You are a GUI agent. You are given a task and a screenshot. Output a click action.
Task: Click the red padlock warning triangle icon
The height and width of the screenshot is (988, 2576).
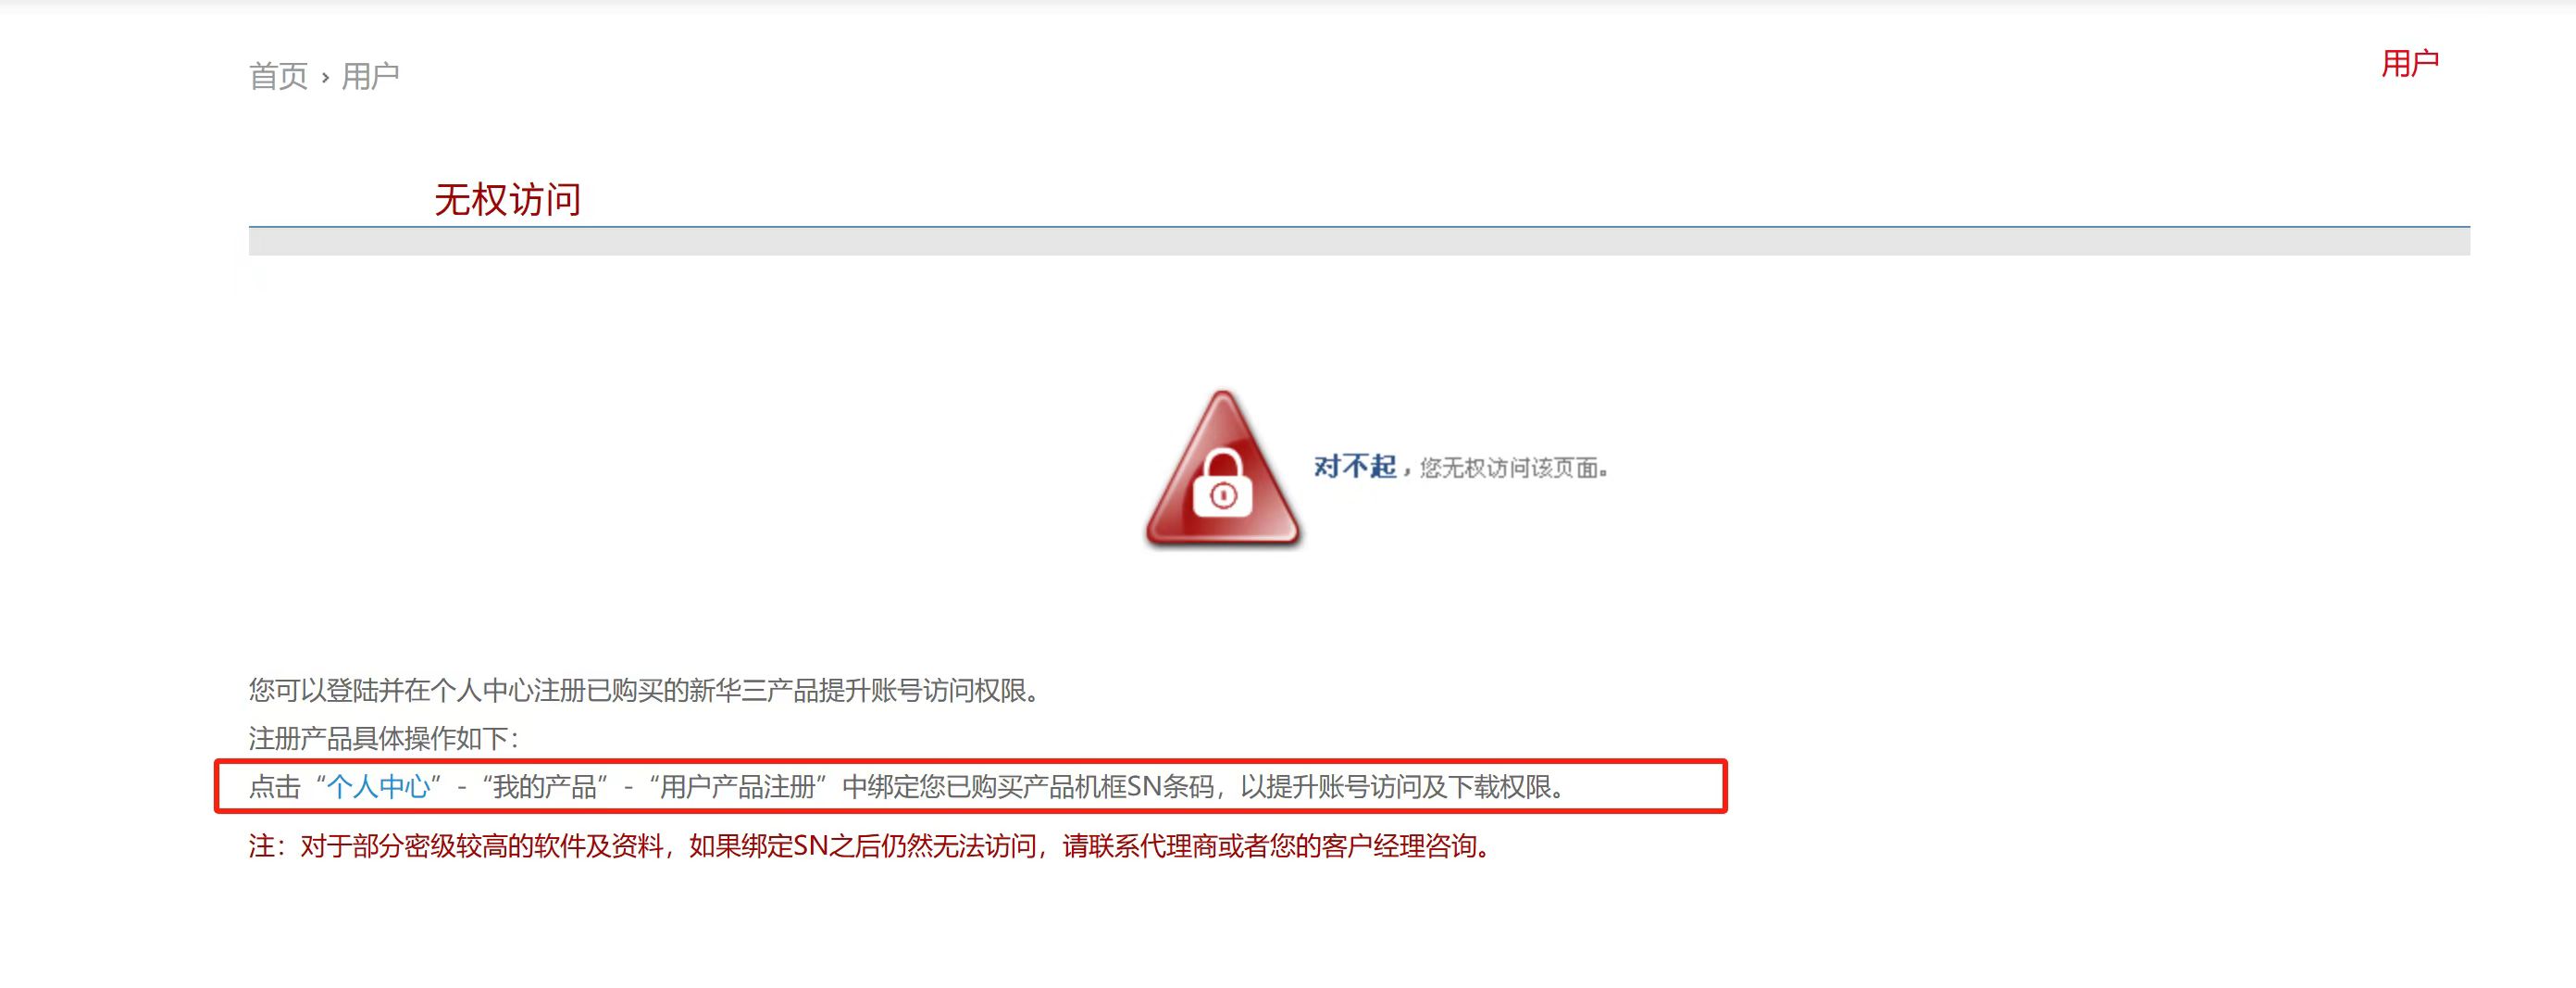click(1222, 469)
